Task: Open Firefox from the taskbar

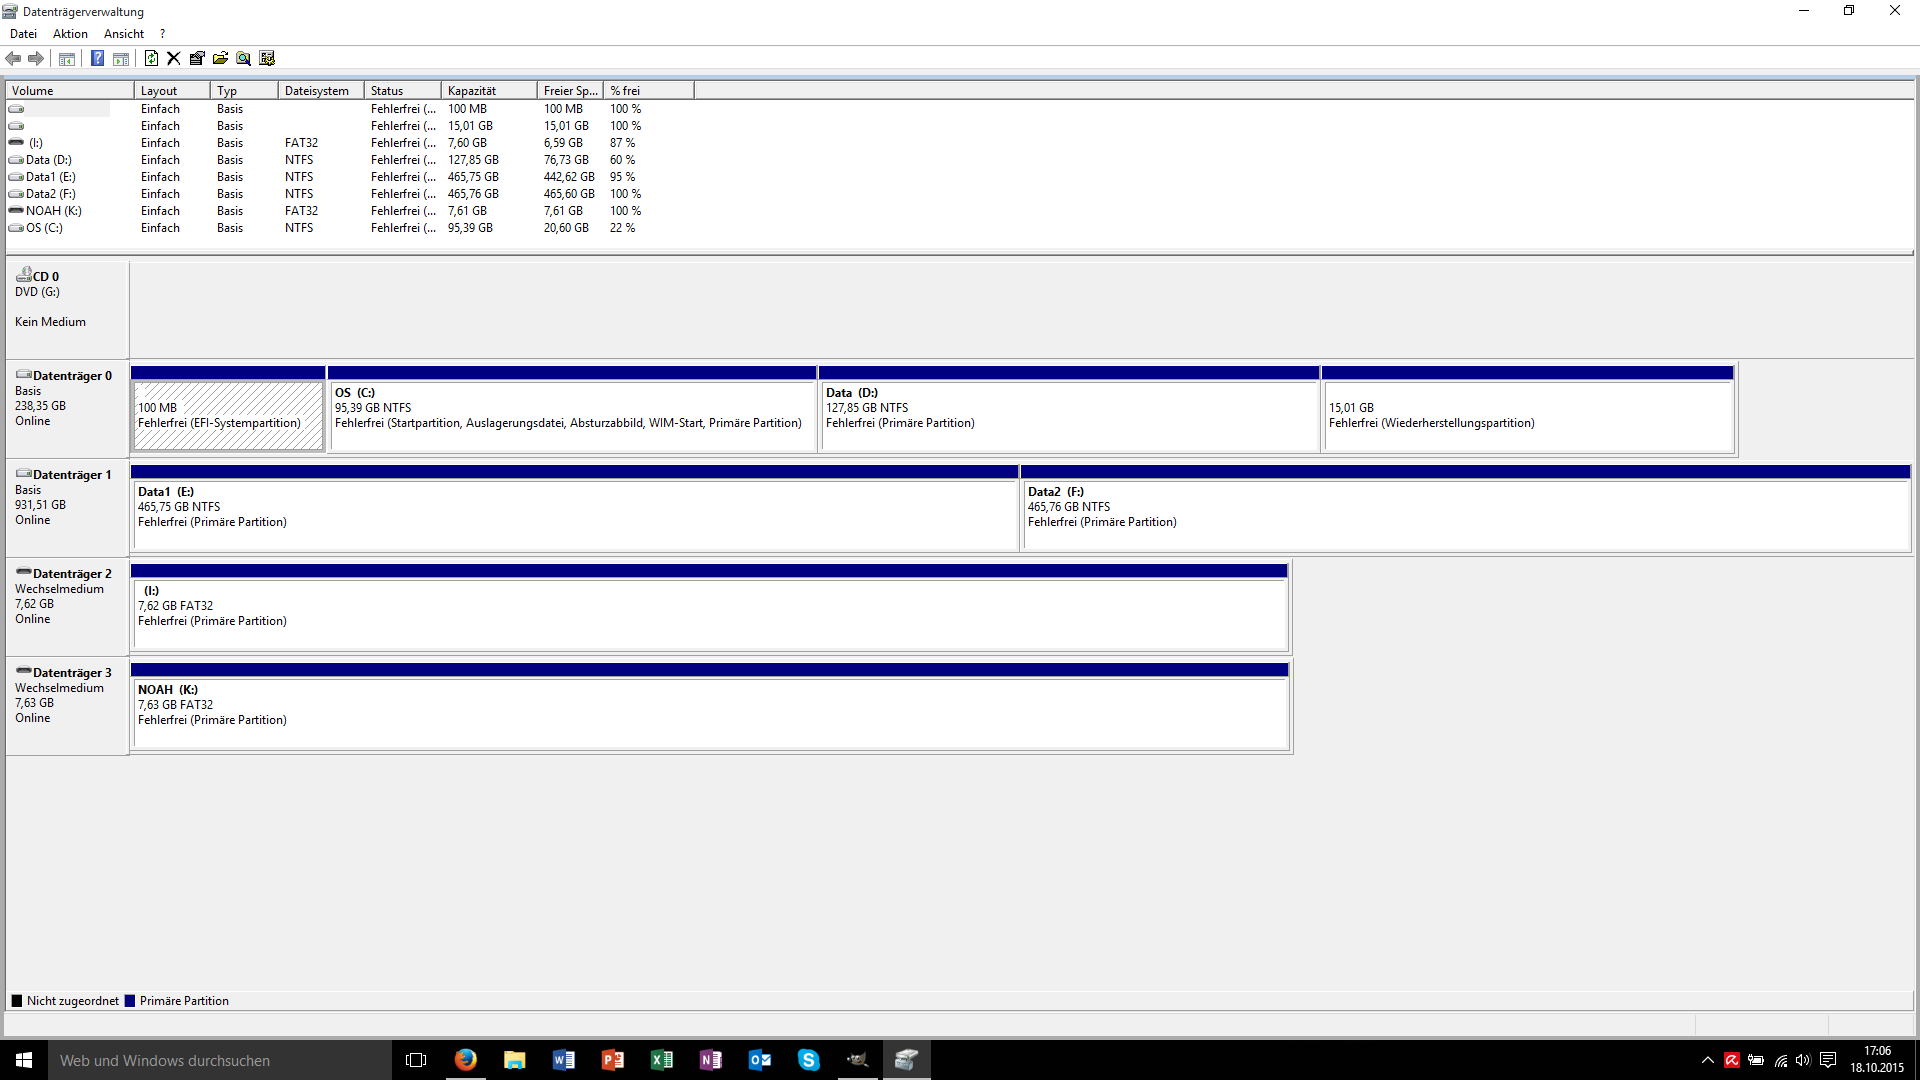Action: tap(466, 1060)
